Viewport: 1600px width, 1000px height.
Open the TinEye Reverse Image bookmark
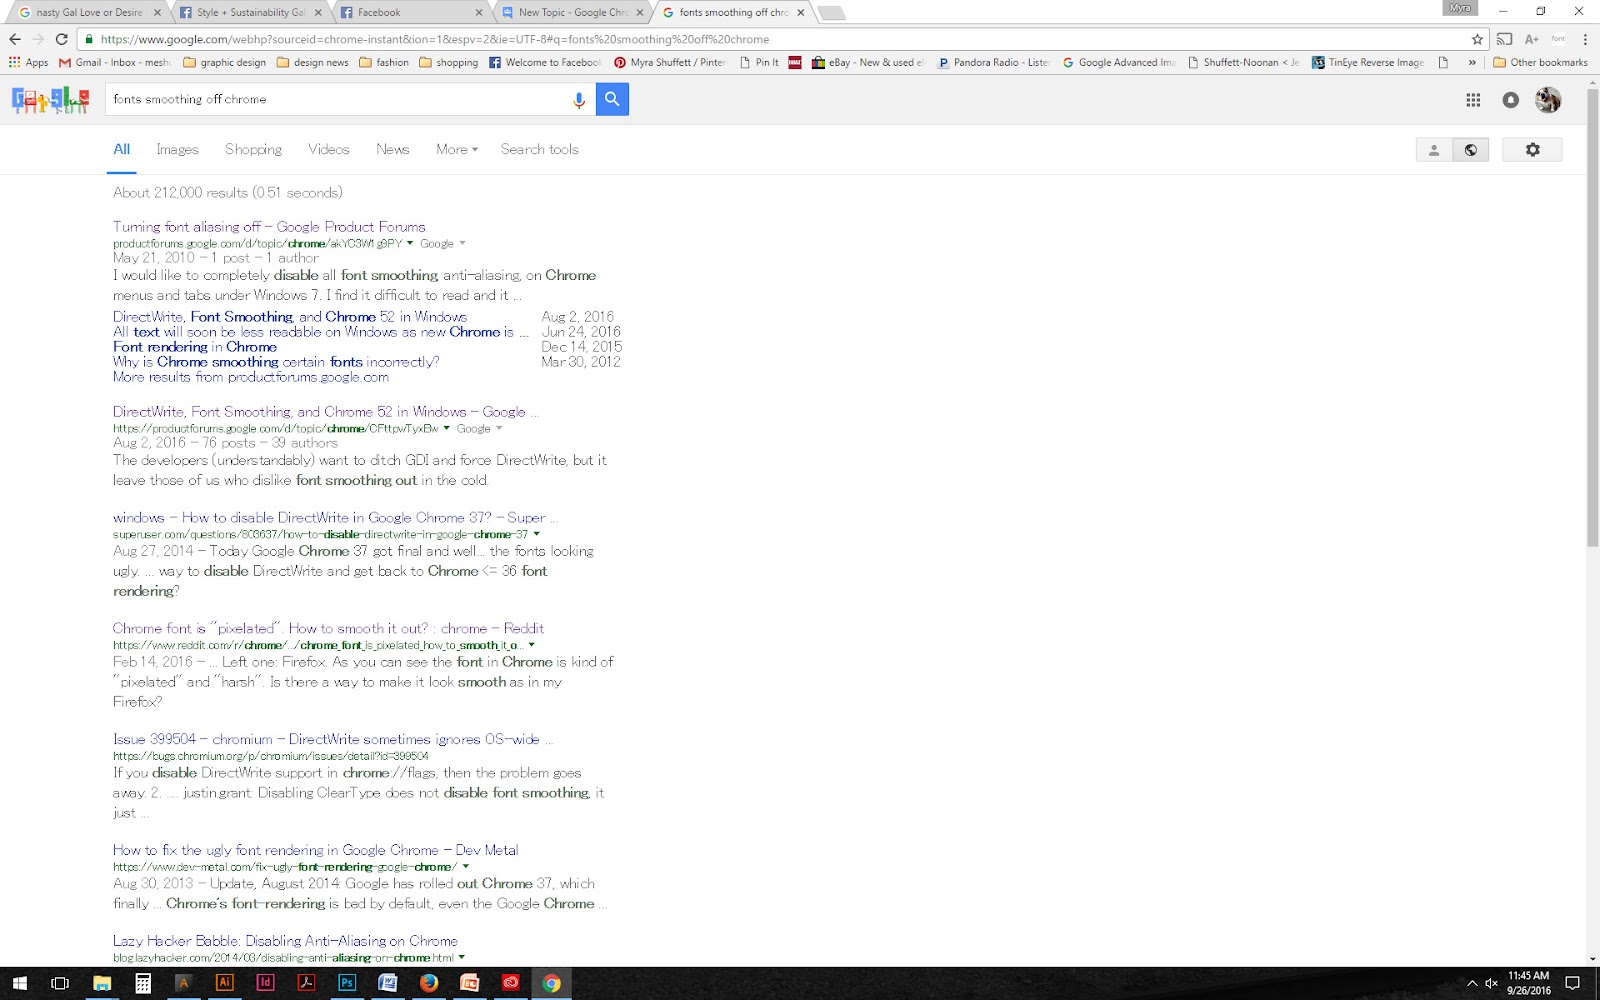tap(1368, 62)
